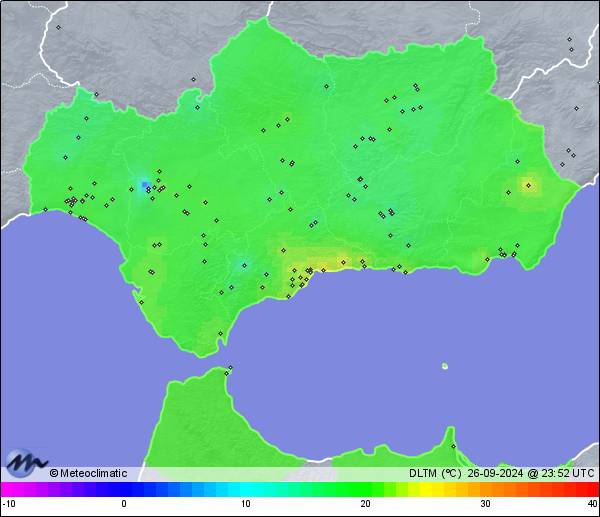Click the 10 label on the temperature scale
The image size is (600, 517).
(246, 504)
